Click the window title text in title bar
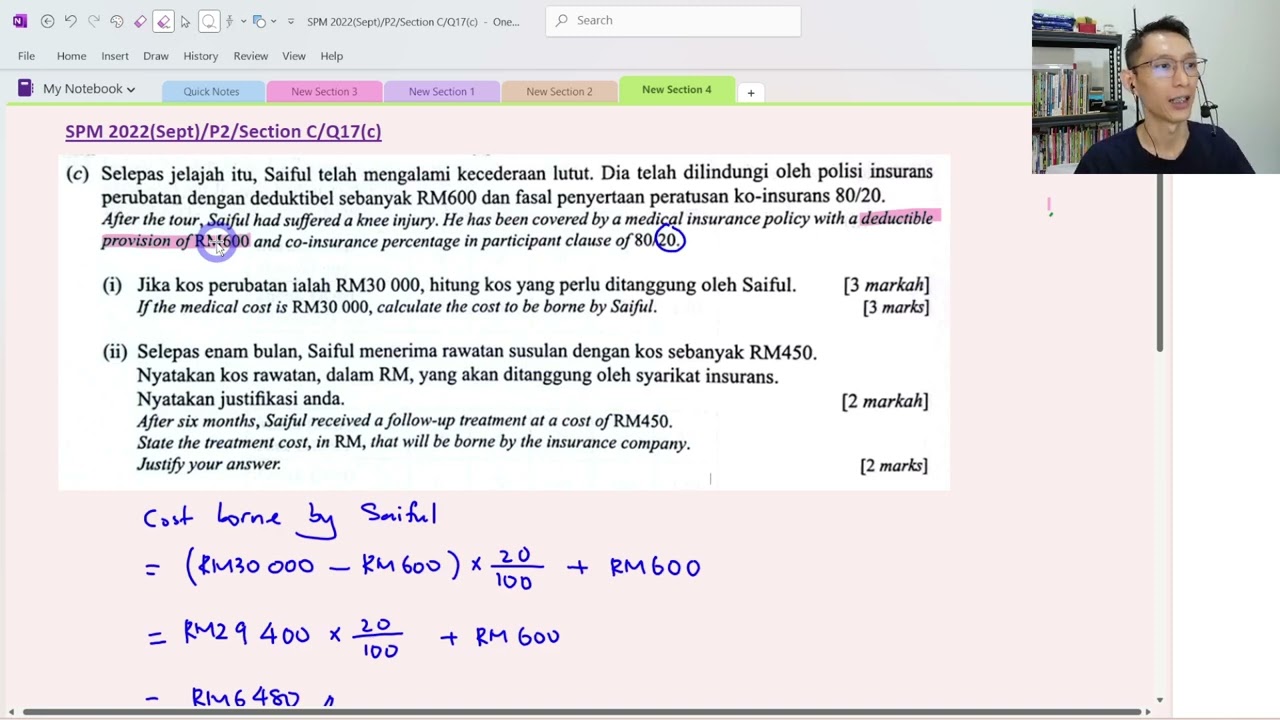The height and width of the screenshot is (720, 1280). pyautogui.click(x=413, y=21)
